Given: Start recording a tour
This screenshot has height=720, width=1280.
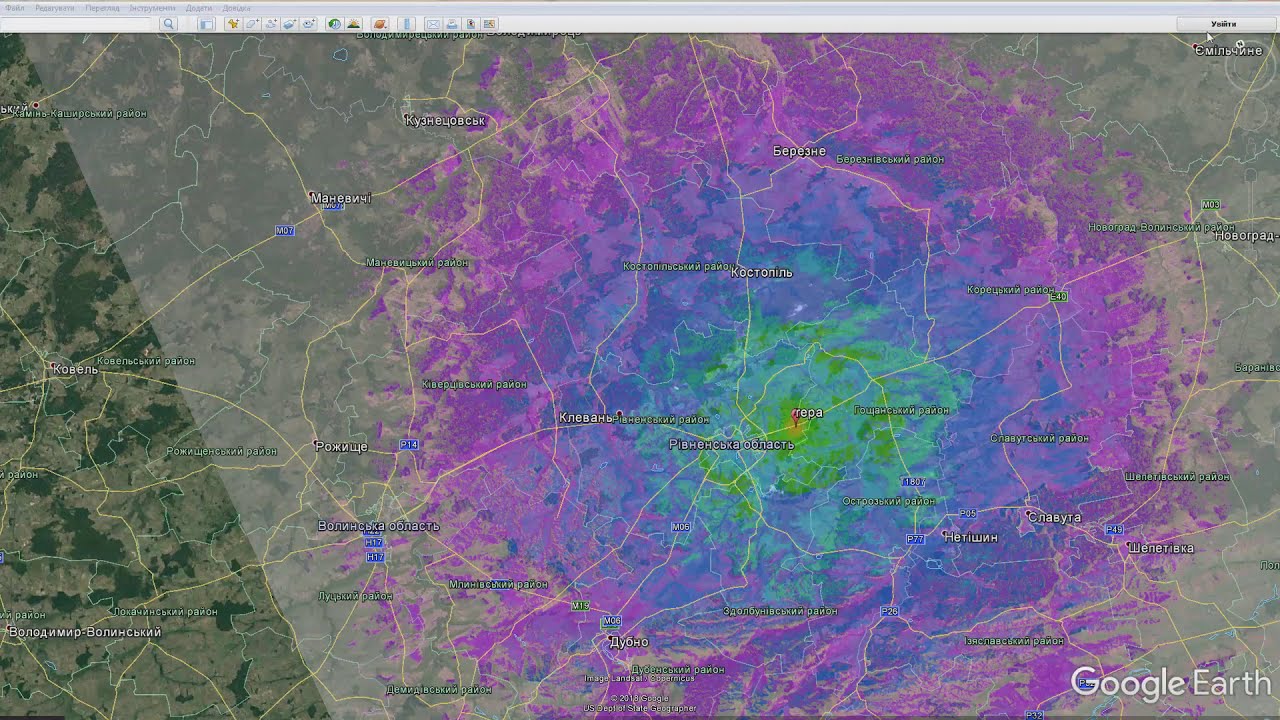Looking at the screenshot, I should coord(309,24).
